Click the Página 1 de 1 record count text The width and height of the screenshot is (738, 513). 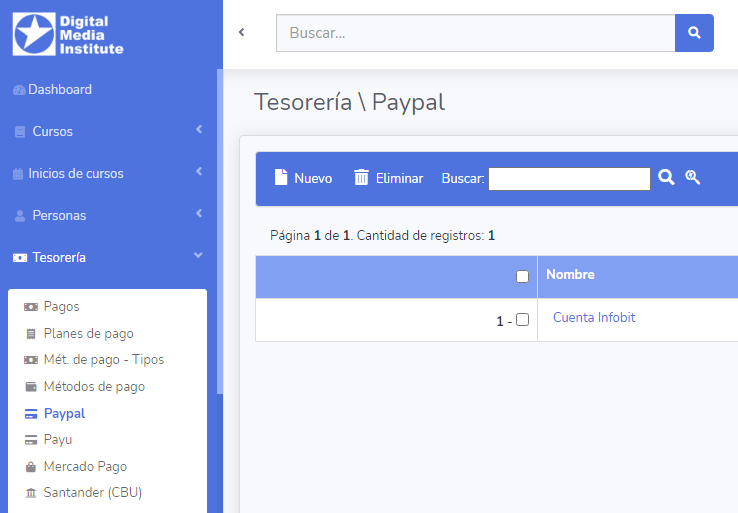pos(382,235)
